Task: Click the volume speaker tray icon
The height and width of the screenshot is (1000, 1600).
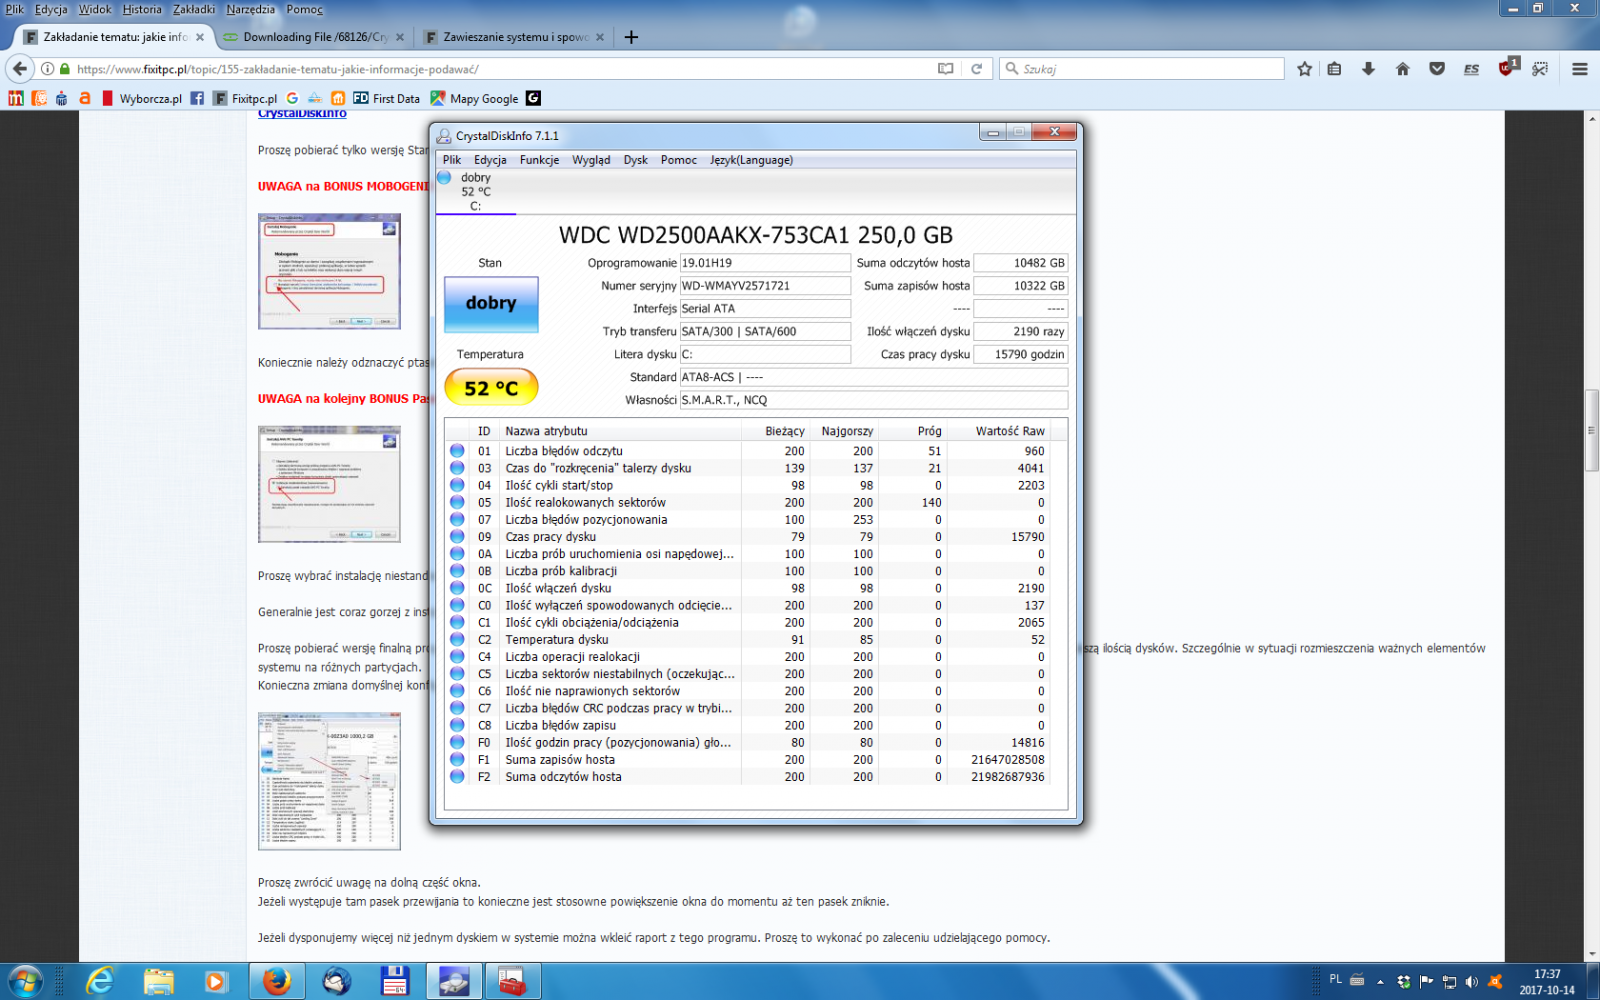Action: pos(1470,982)
